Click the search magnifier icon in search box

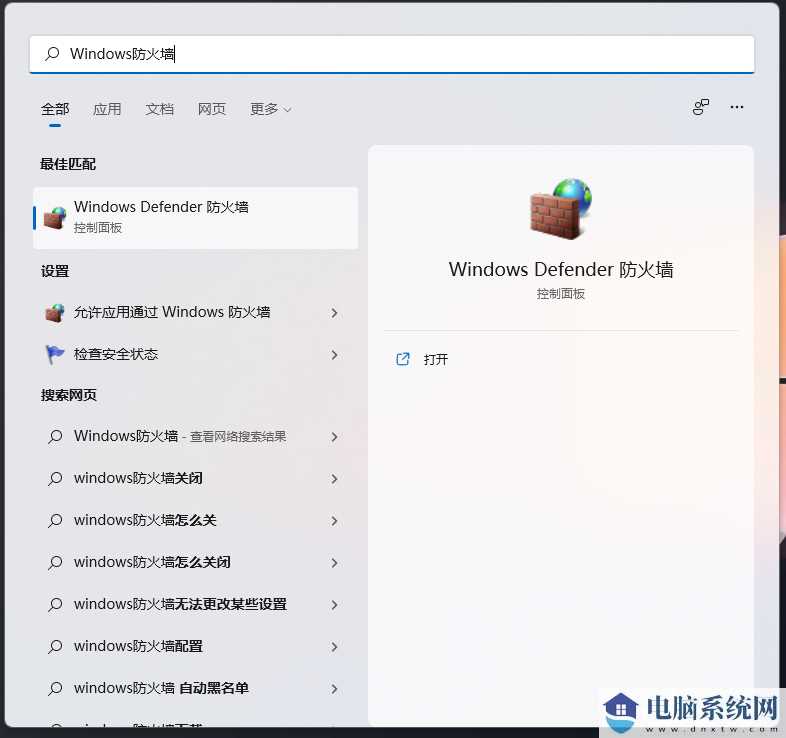tap(52, 54)
